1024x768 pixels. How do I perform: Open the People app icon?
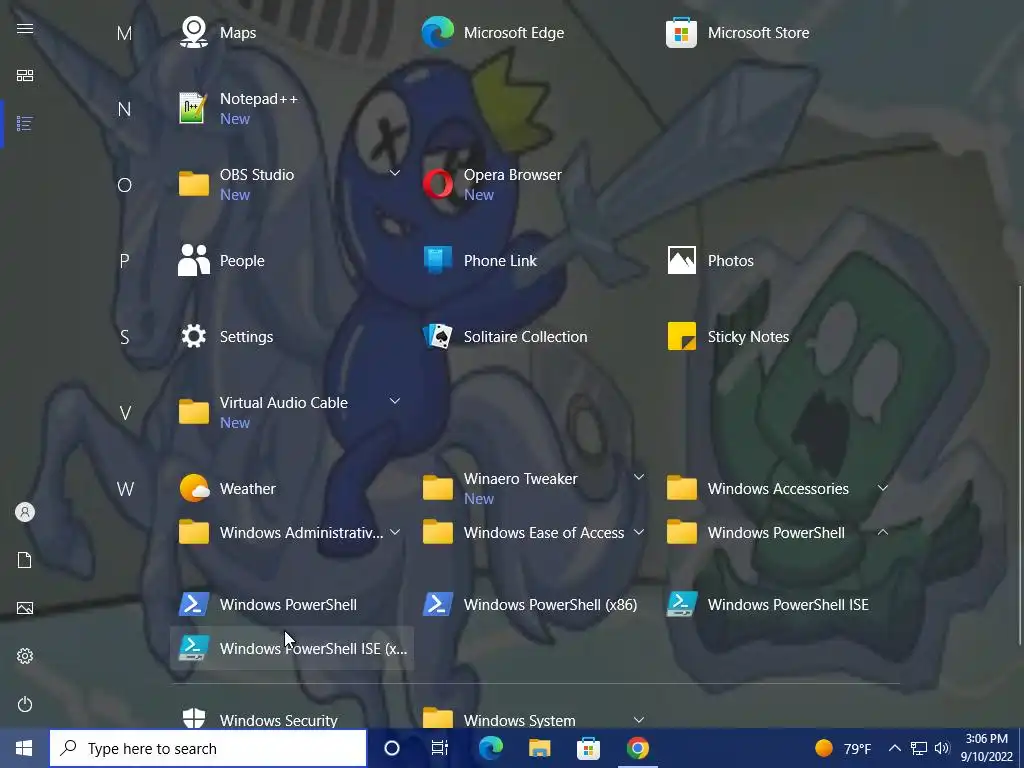pos(193,261)
